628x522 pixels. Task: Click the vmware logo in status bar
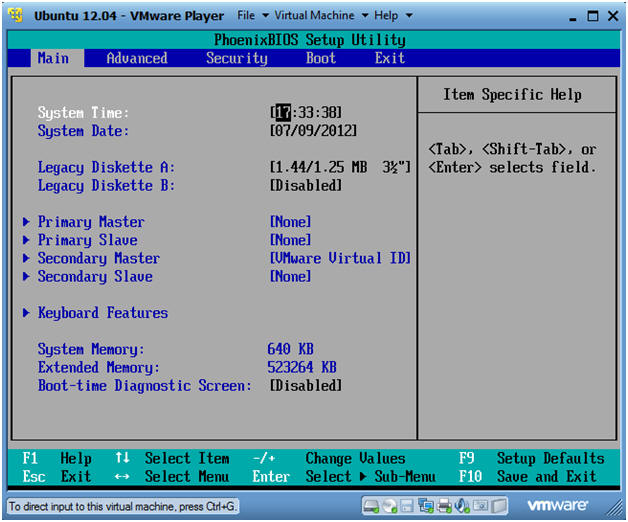click(x=557, y=505)
